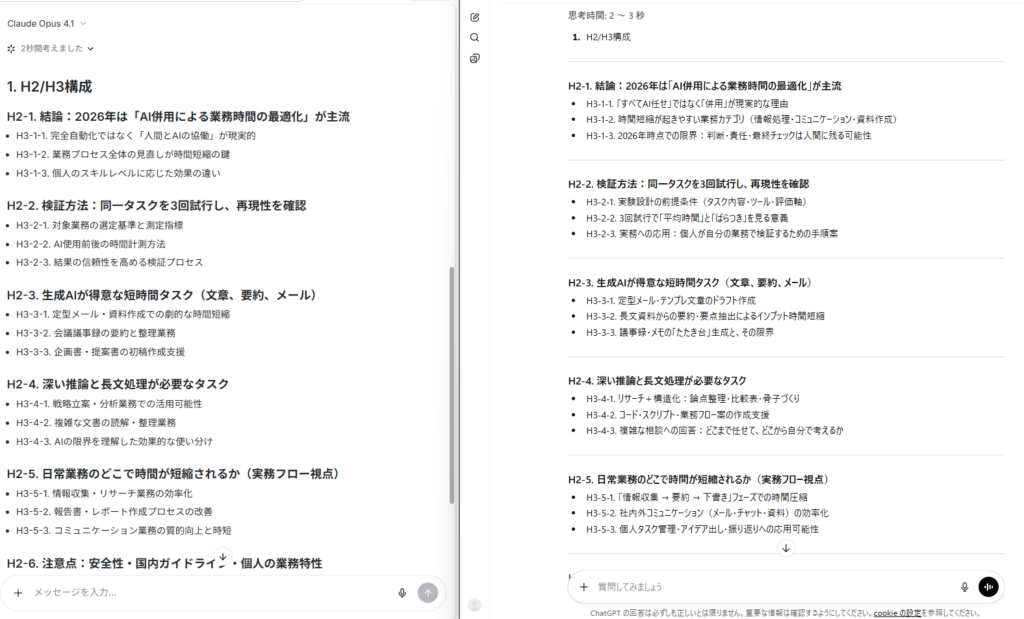The image size is (1024, 619).
Task: Click scroll-to-bottom arrow in ChatGPT pane
Action: click(x=786, y=548)
